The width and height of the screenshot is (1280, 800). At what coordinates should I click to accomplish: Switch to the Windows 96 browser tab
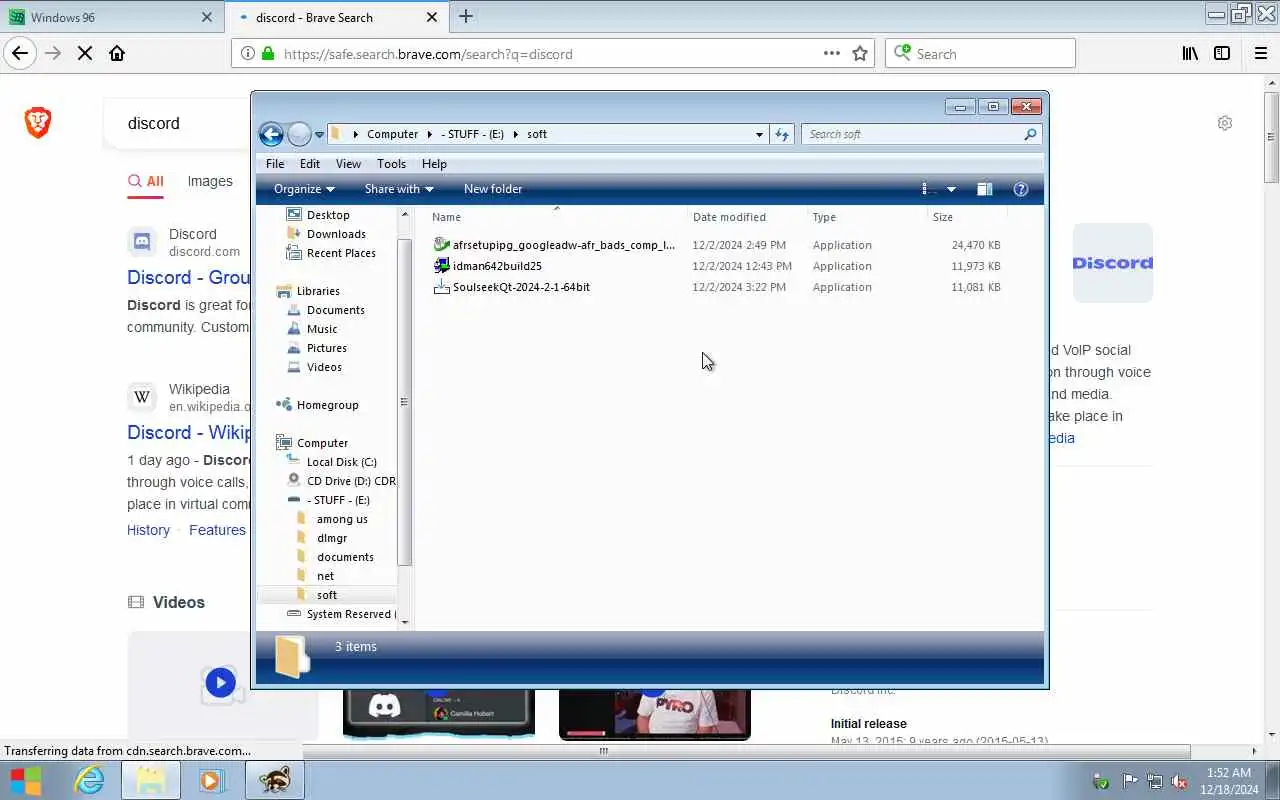(111, 17)
